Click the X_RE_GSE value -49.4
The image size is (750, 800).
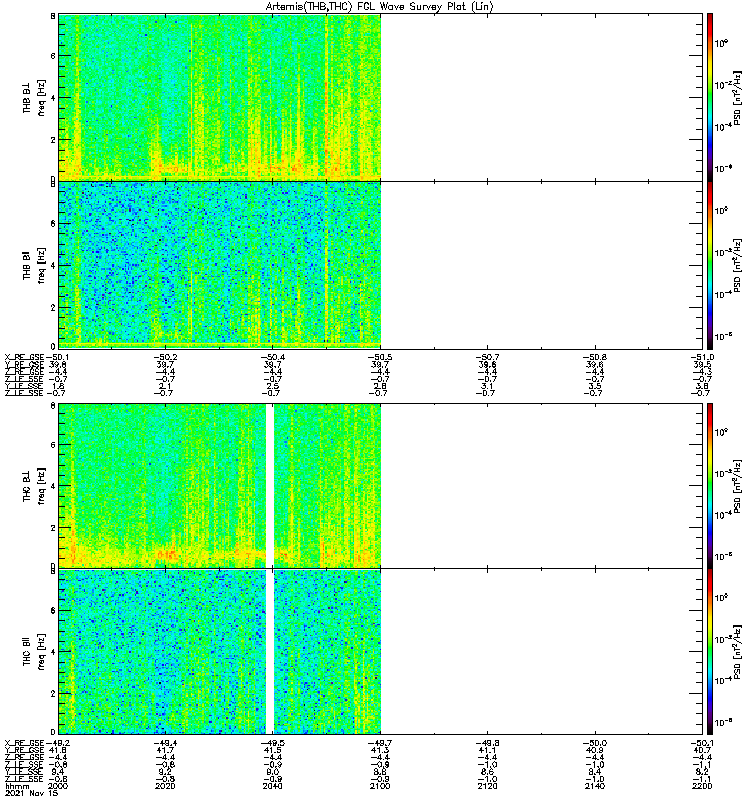tap(165, 743)
